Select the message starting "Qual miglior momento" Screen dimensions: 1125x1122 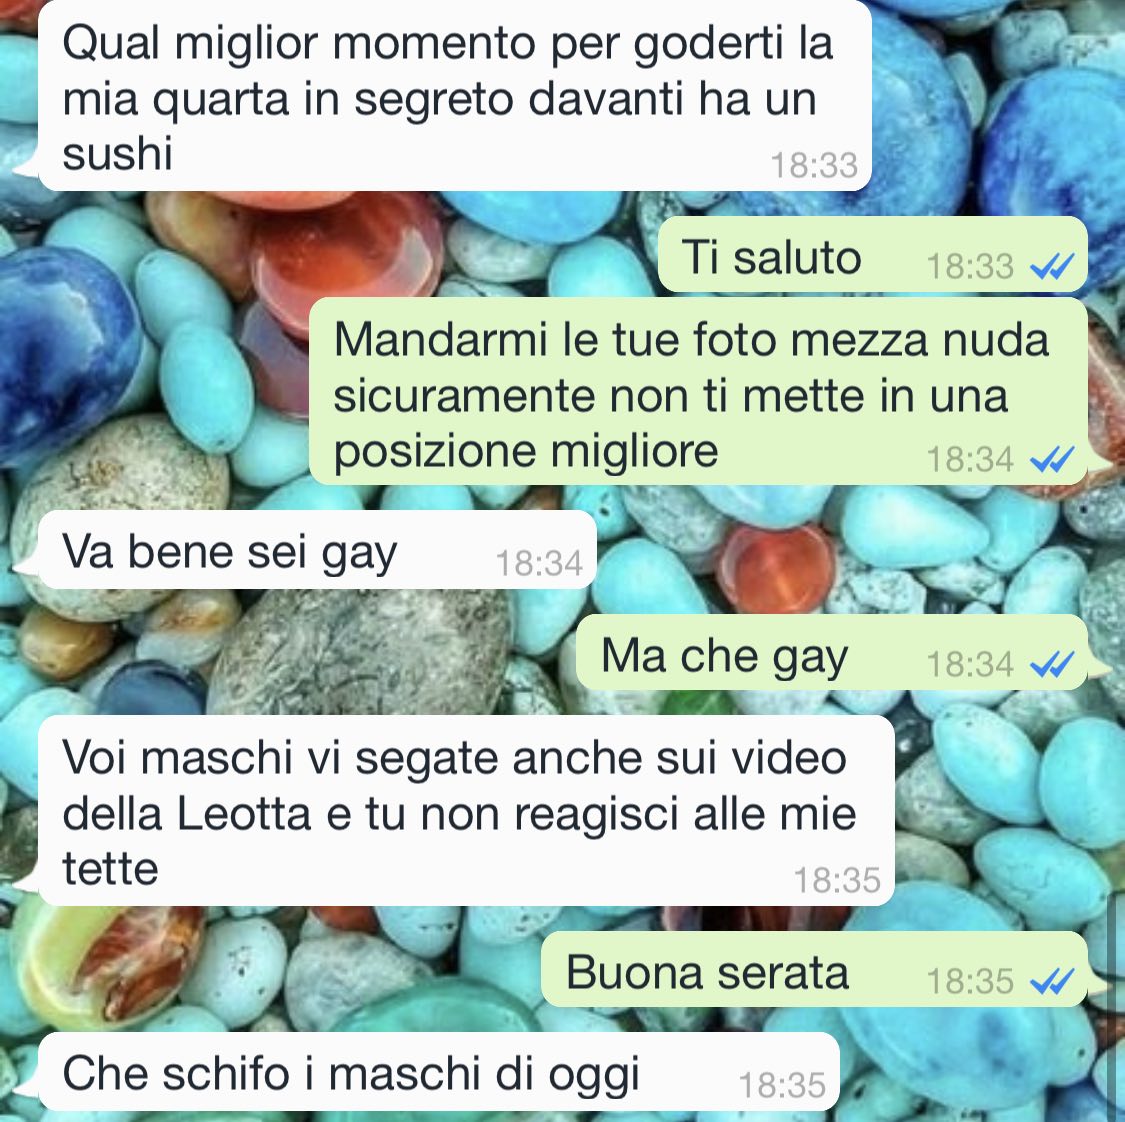tap(454, 96)
